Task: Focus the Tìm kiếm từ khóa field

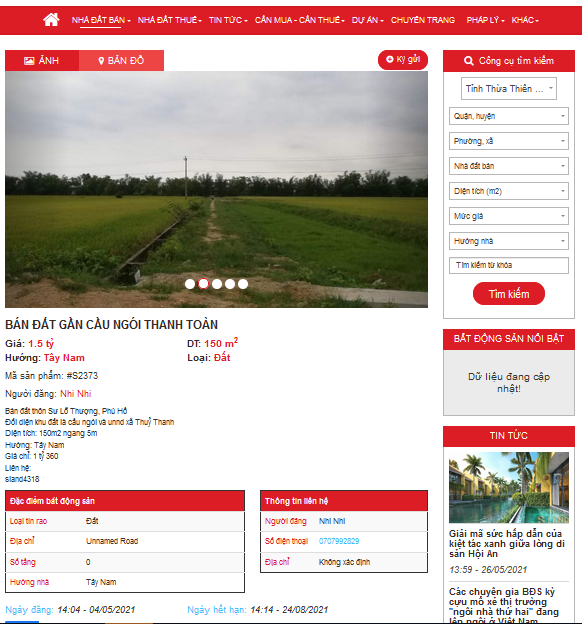Action: 509,265
